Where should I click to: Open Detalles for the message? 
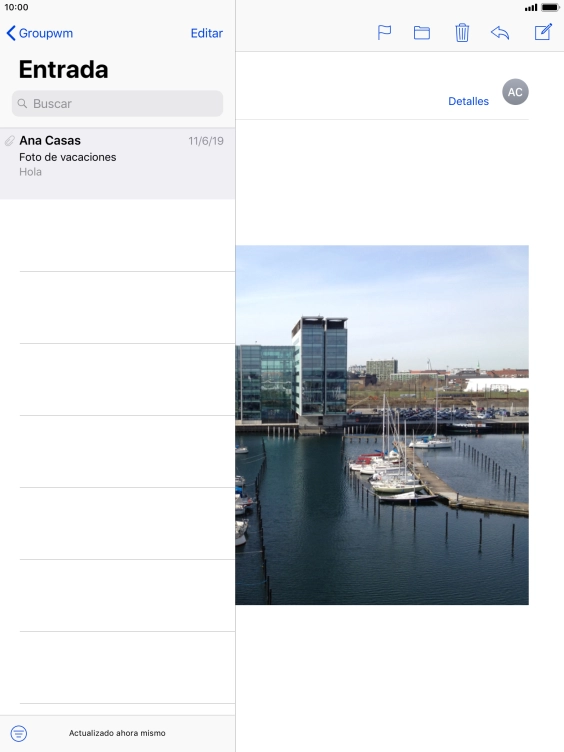coord(468,101)
